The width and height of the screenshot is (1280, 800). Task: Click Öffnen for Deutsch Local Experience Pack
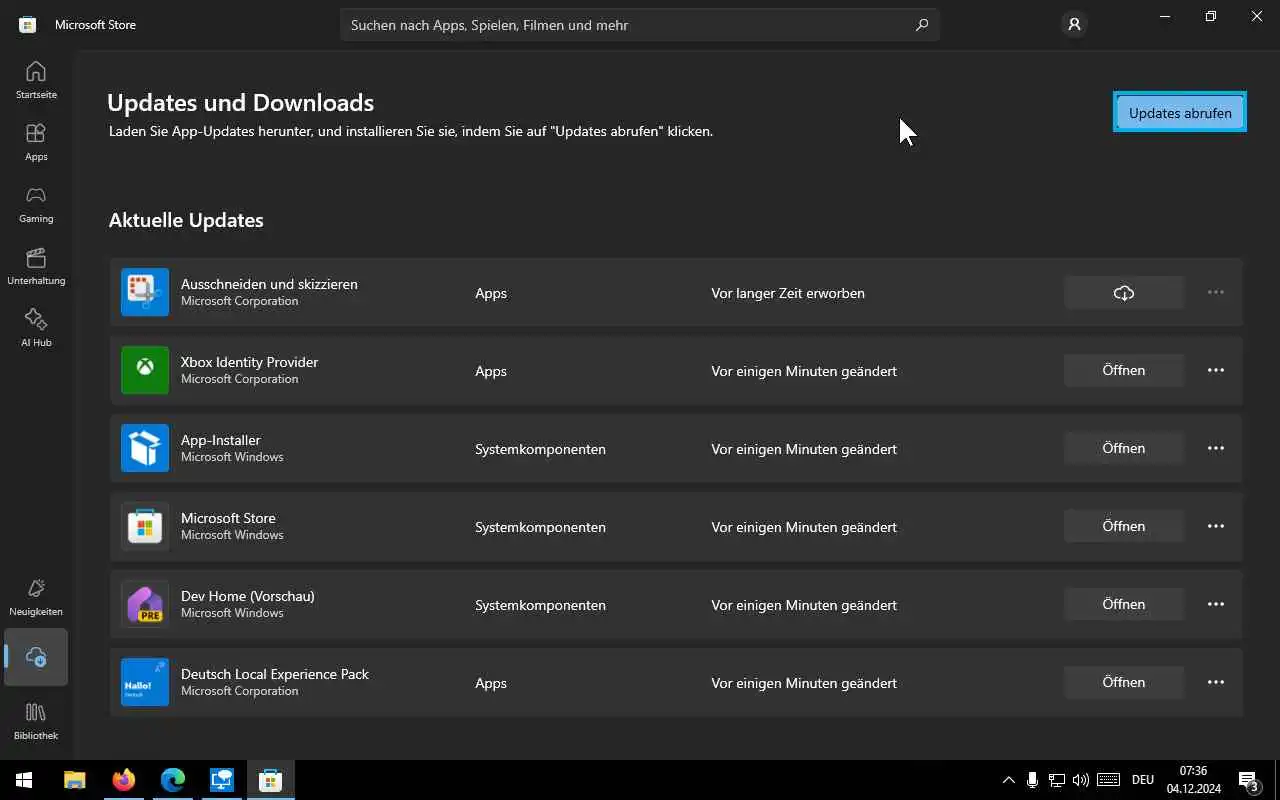click(1124, 682)
